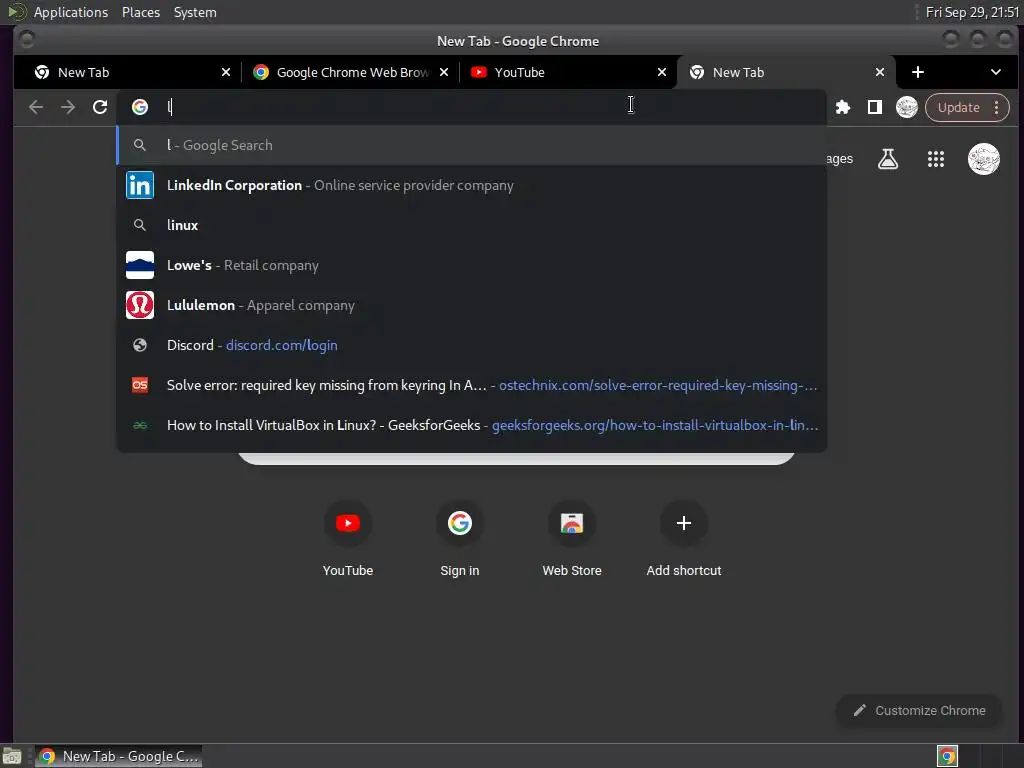This screenshot has width=1024, height=768.
Task: Open the Chrome icon in the system tray
Action: 947,756
